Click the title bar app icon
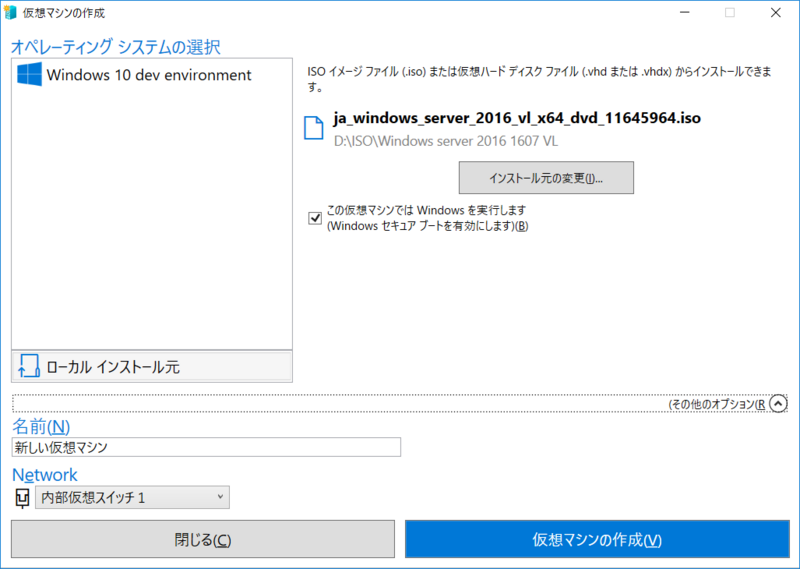This screenshot has width=800, height=569. [x=10, y=13]
